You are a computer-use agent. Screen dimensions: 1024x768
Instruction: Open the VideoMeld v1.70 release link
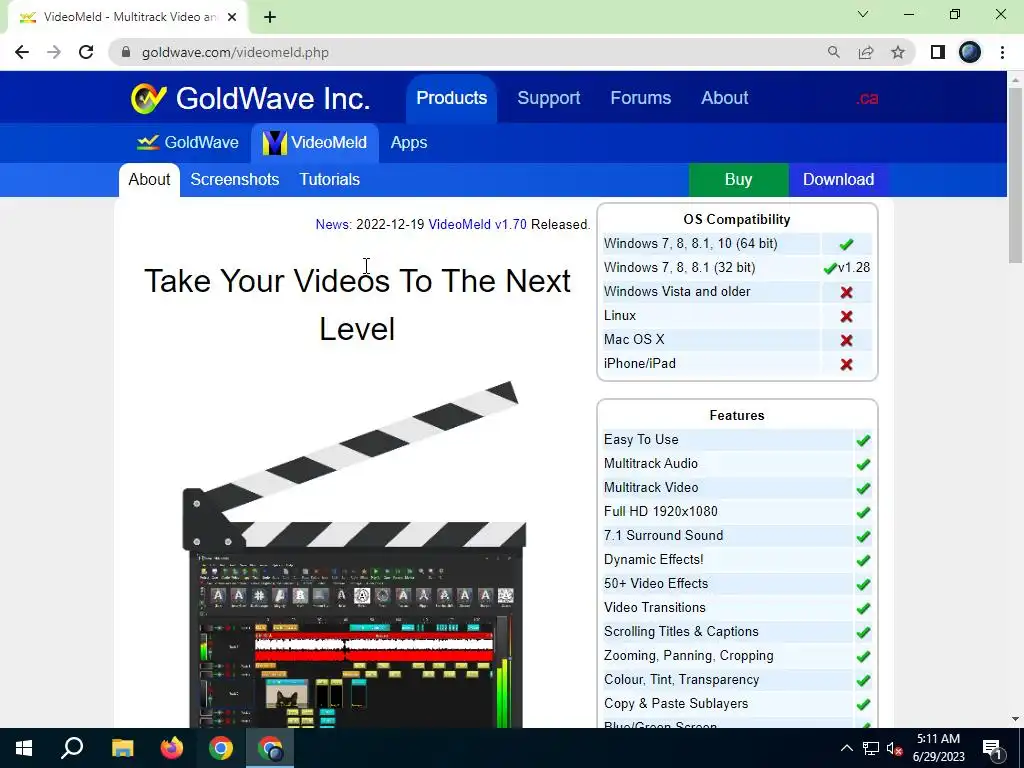pyautogui.click(x=477, y=225)
